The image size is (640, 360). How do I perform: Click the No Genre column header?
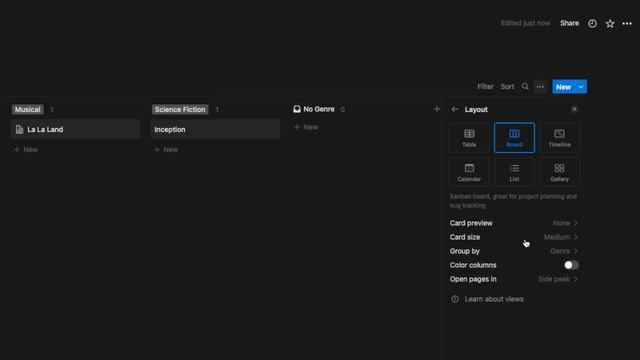[x=319, y=109]
